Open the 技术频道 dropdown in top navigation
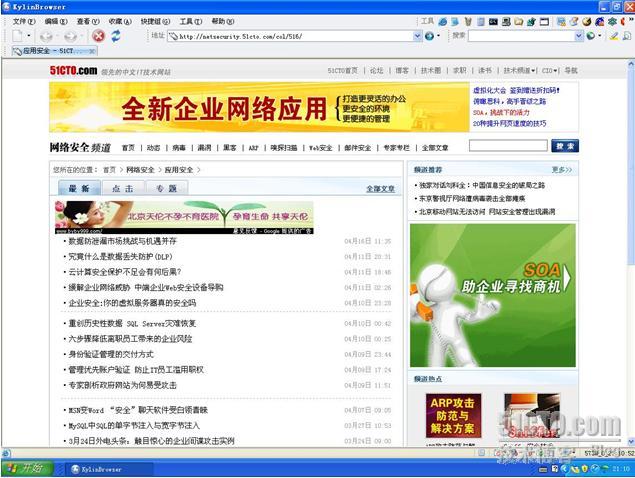 [520, 70]
